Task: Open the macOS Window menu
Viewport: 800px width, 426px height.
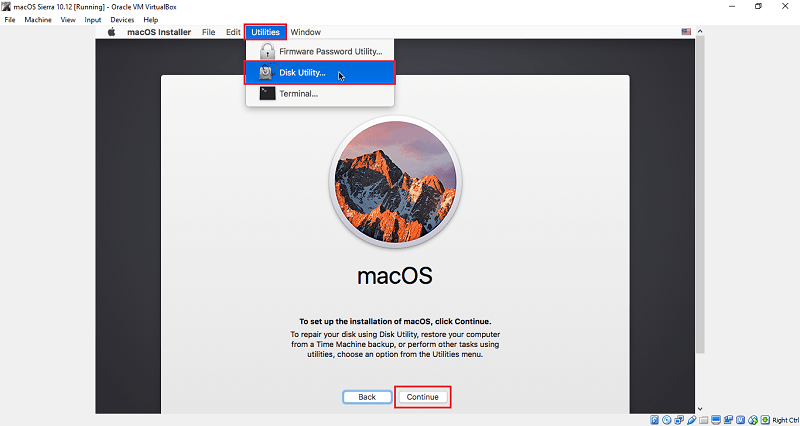Action: pyautogui.click(x=306, y=32)
